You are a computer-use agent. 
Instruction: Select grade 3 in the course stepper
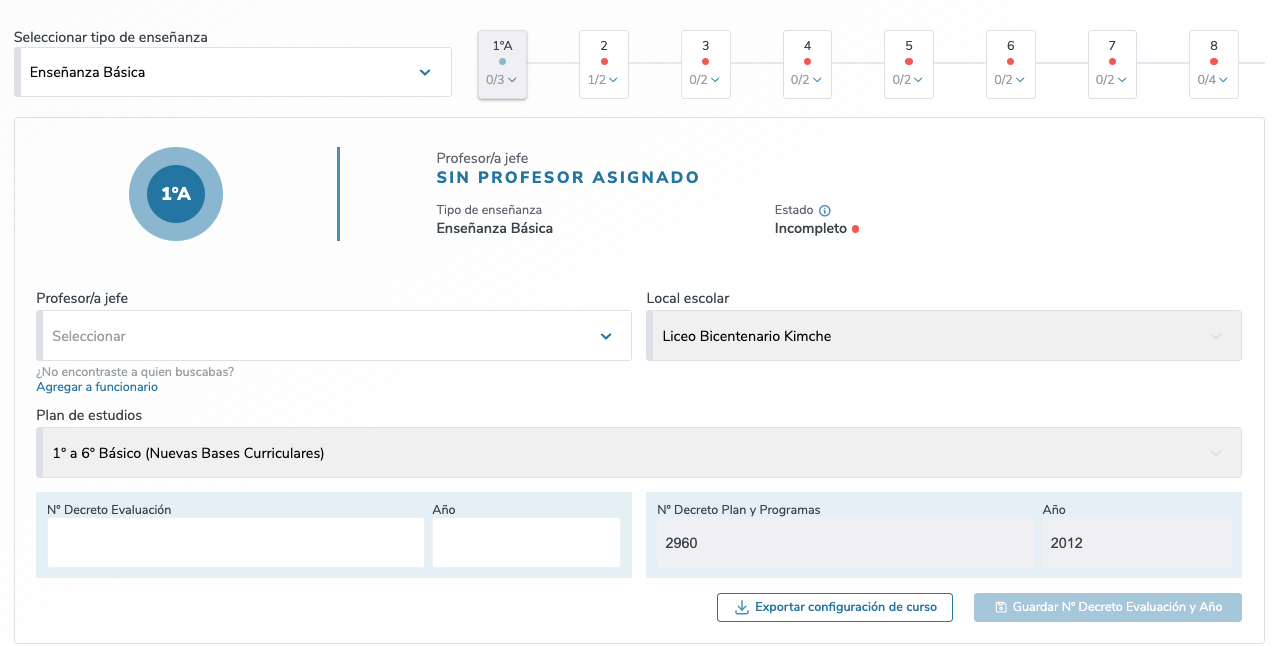click(706, 64)
